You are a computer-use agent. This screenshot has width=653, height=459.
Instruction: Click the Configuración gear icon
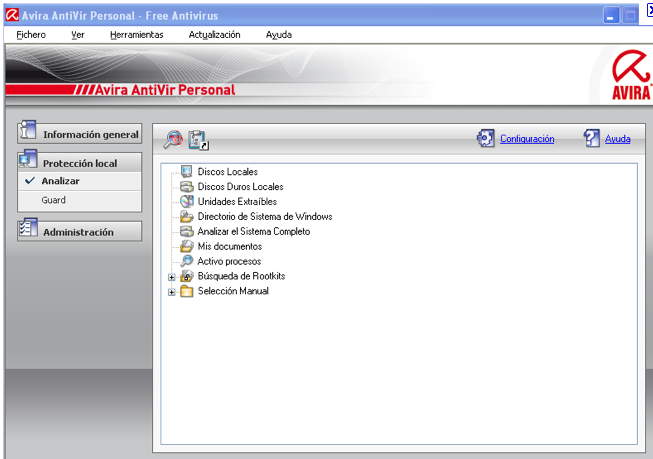point(486,138)
